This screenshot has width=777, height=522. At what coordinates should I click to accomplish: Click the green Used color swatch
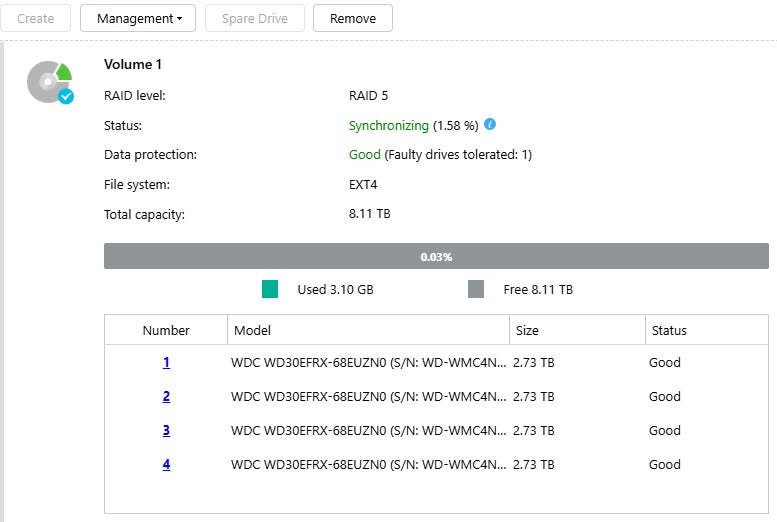coord(270,289)
